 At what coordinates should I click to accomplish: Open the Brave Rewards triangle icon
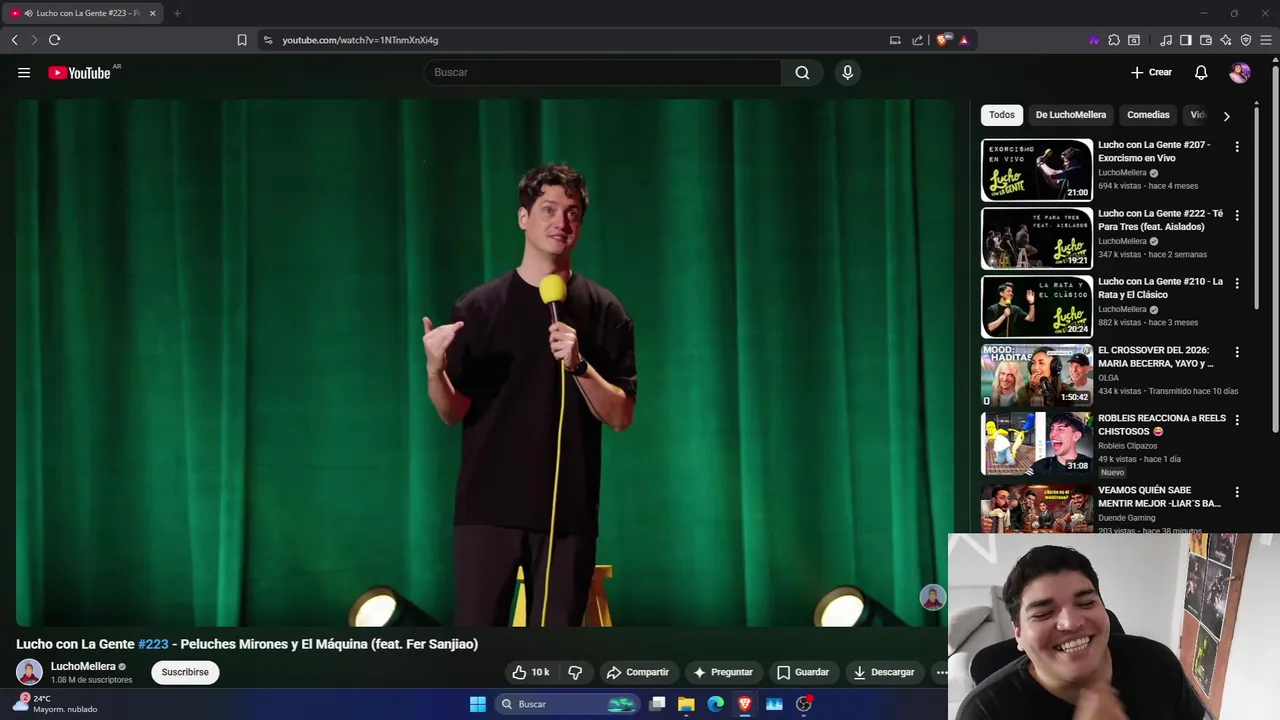pos(964,40)
